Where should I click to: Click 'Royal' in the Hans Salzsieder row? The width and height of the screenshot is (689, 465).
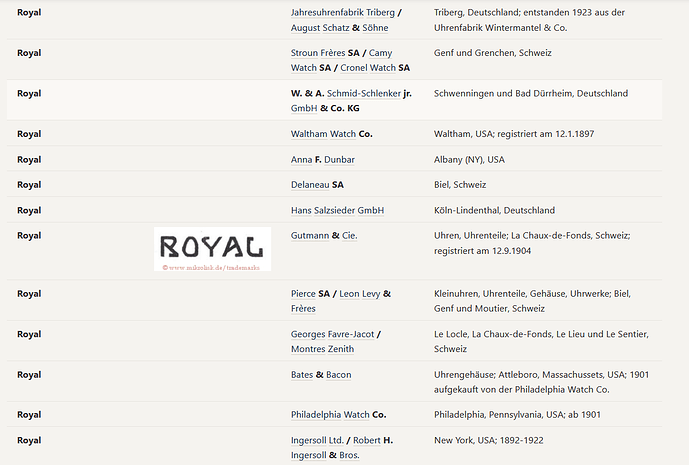[x=29, y=211]
